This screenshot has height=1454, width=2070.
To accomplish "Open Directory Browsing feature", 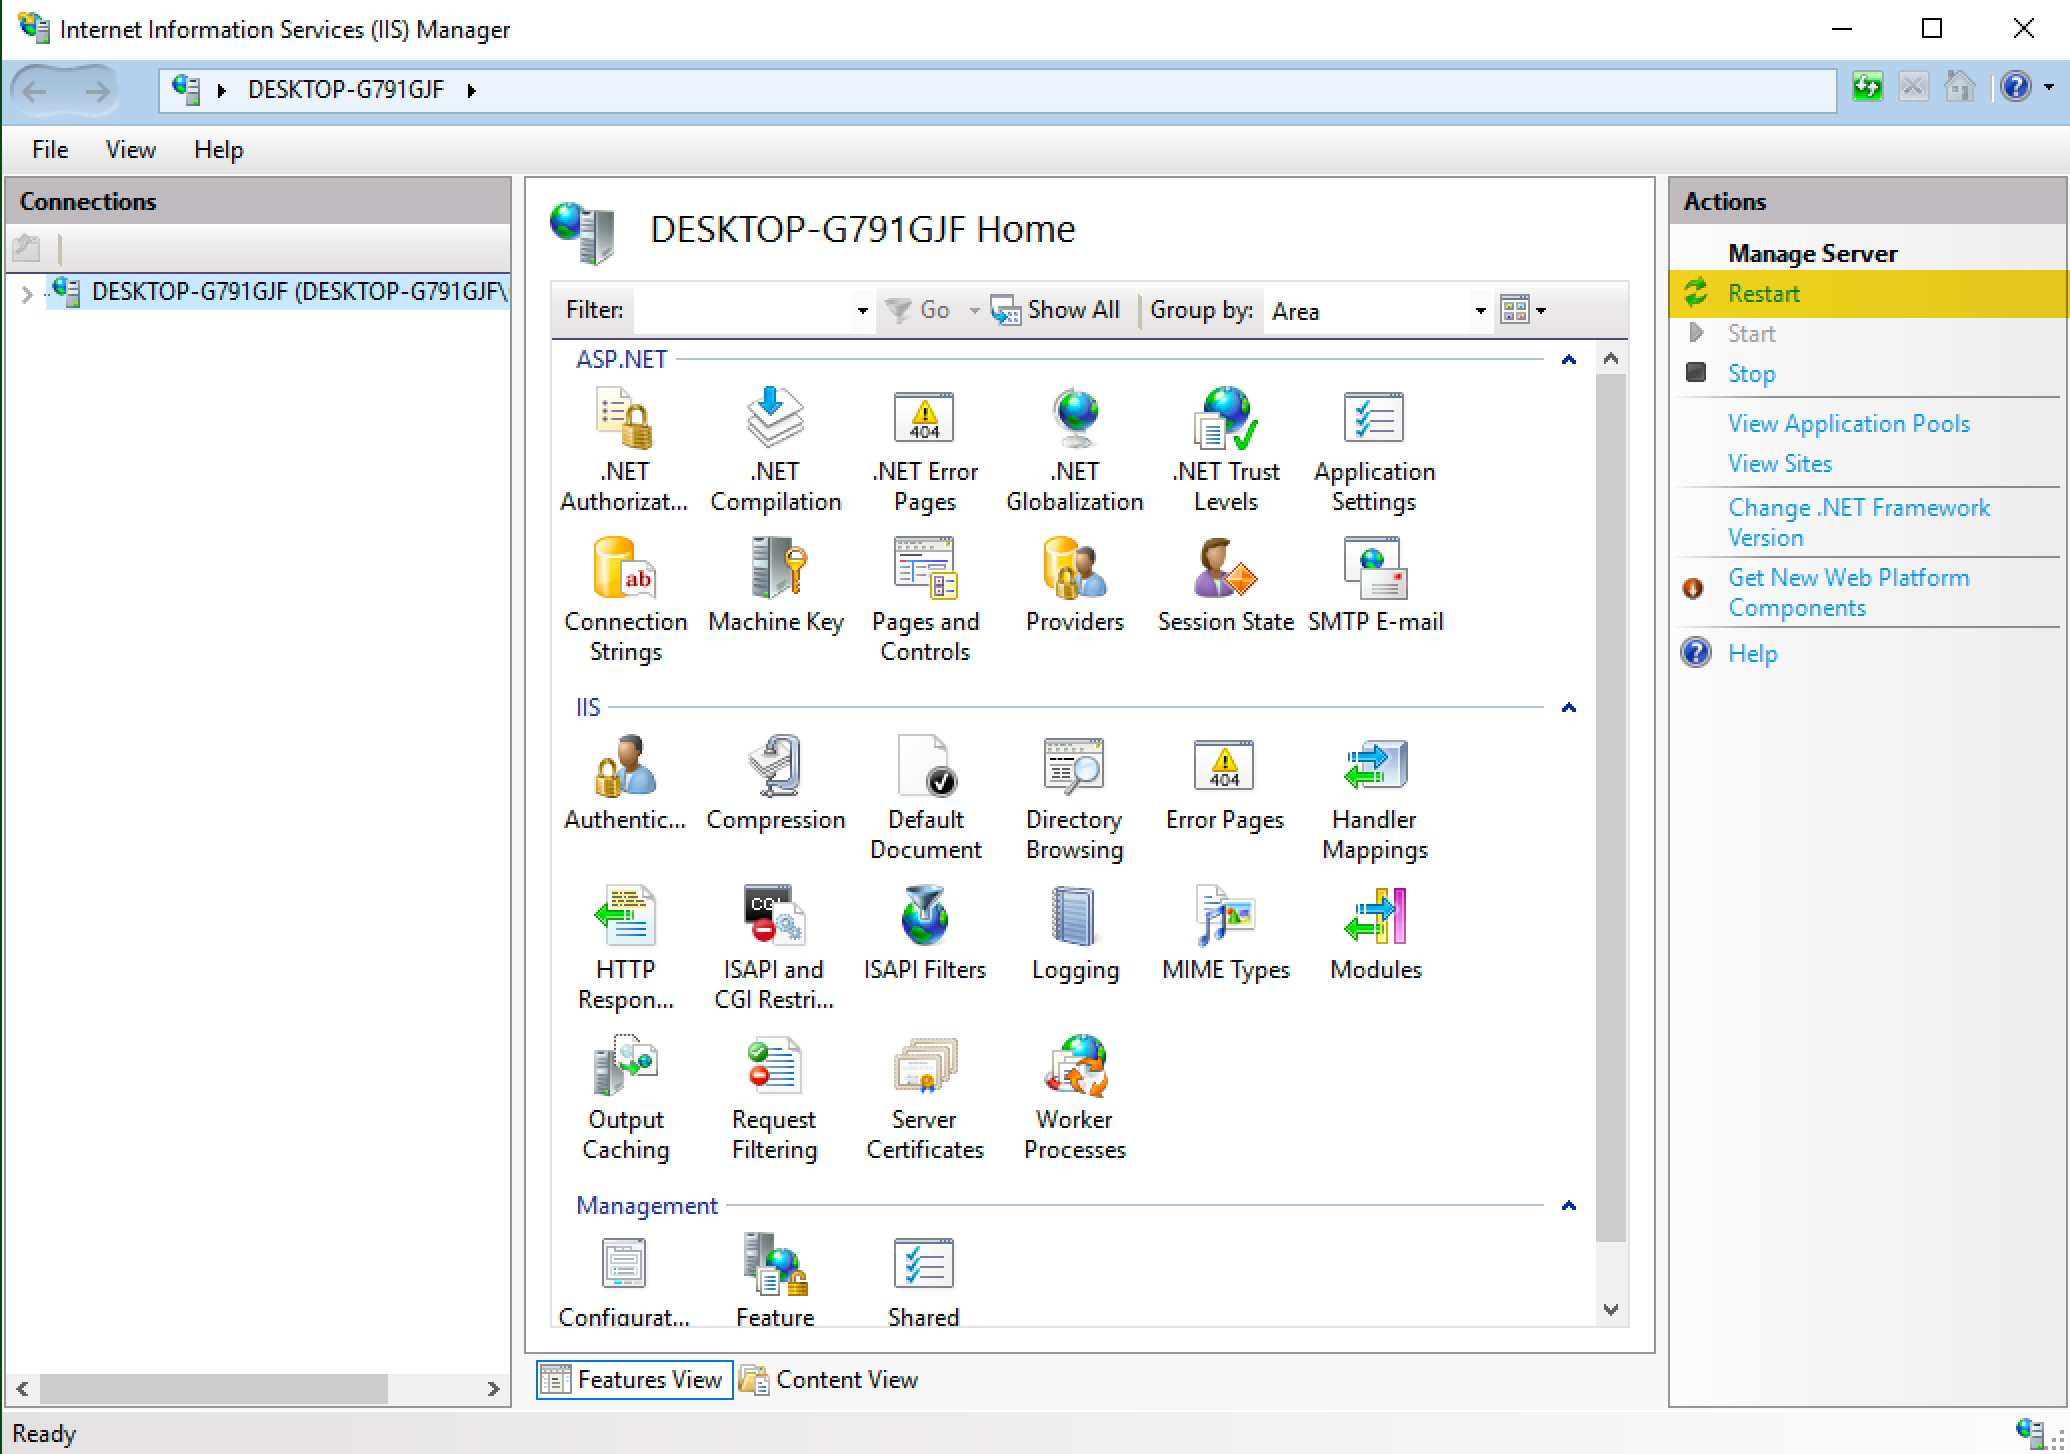I will pyautogui.click(x=1074, y=797).
